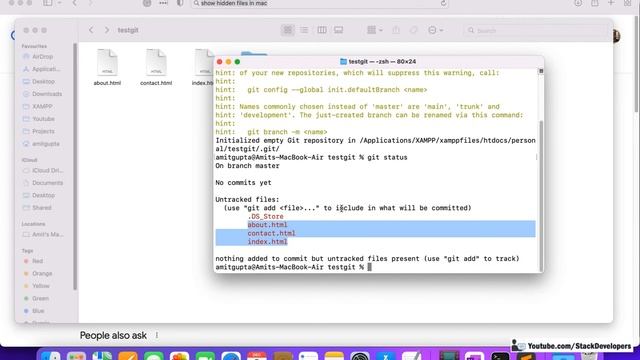640x360 pixels.
Task: Open Finder action menu dropdown
Action: (x=435, y=30)
